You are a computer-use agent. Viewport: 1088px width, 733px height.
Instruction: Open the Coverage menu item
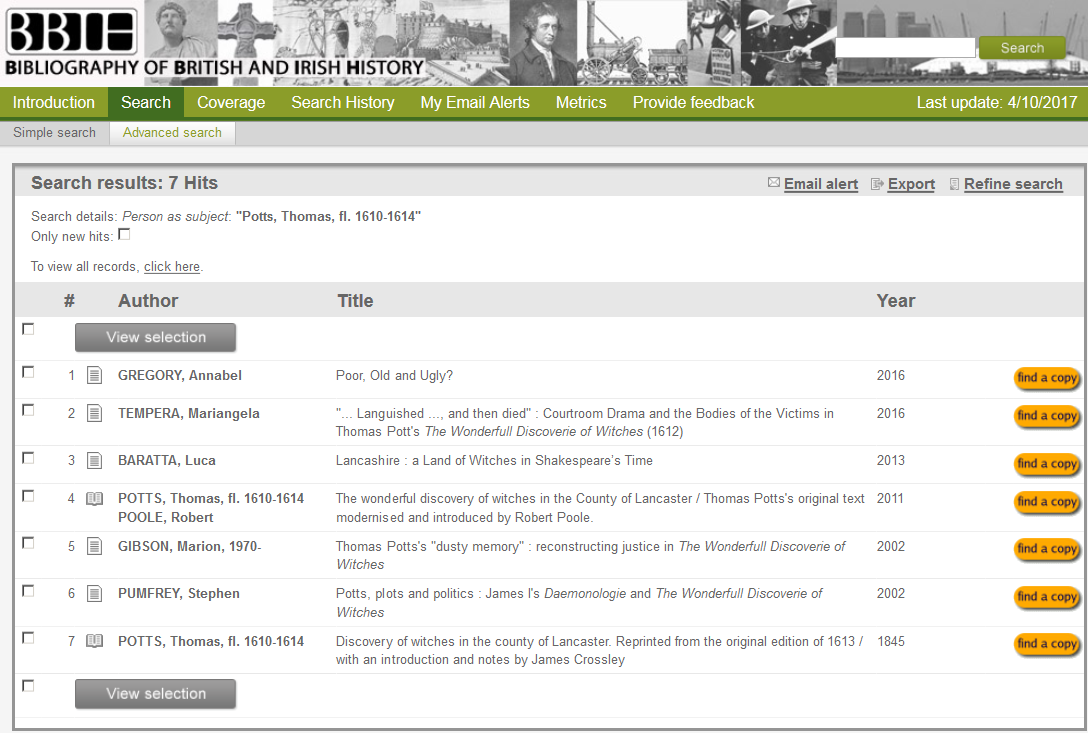(x=231, y=102)
